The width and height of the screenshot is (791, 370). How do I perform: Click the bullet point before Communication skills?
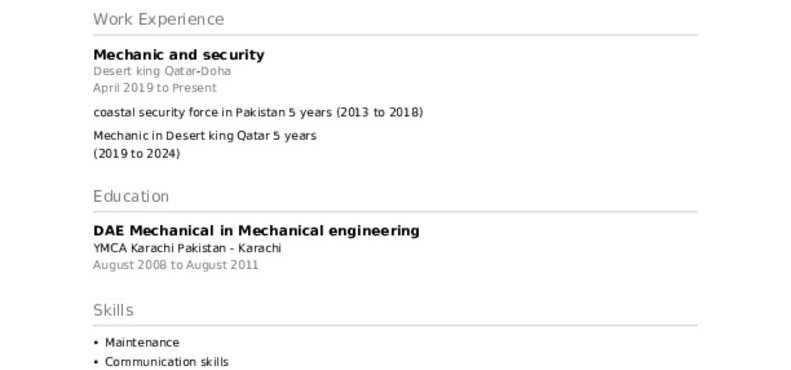(96, 362)
